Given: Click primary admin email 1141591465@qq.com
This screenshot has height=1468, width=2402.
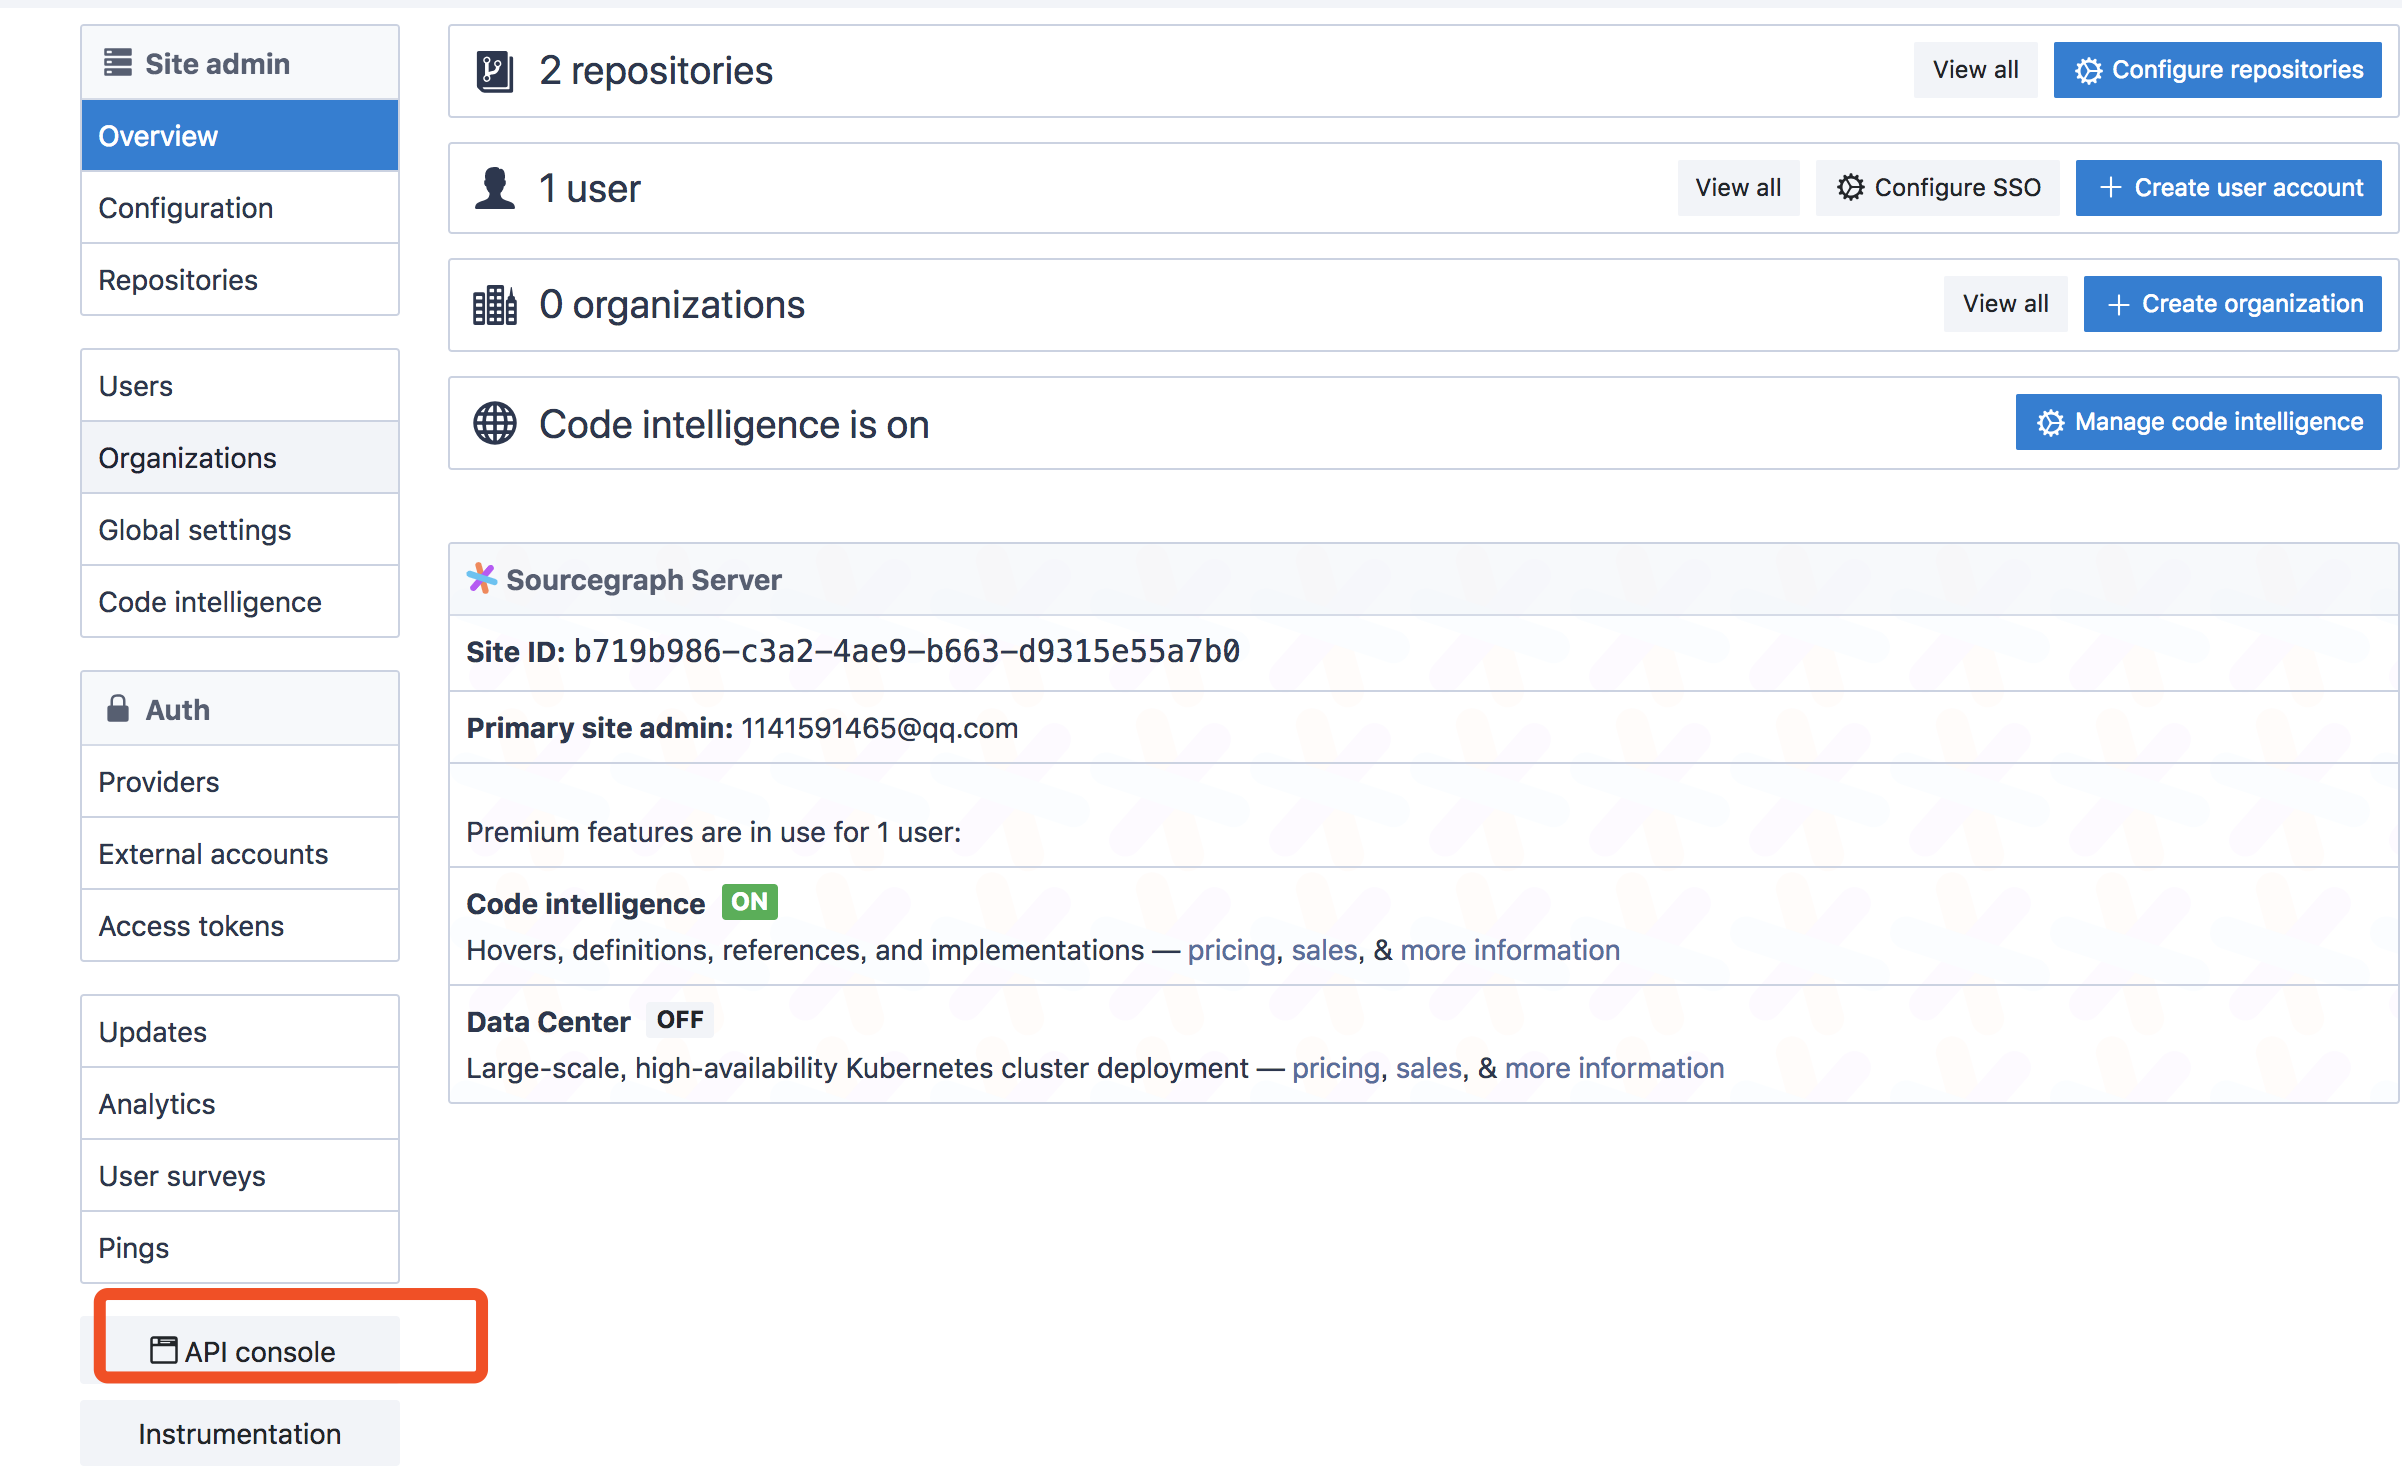Looking at the screenshot, I should (880, 728).
